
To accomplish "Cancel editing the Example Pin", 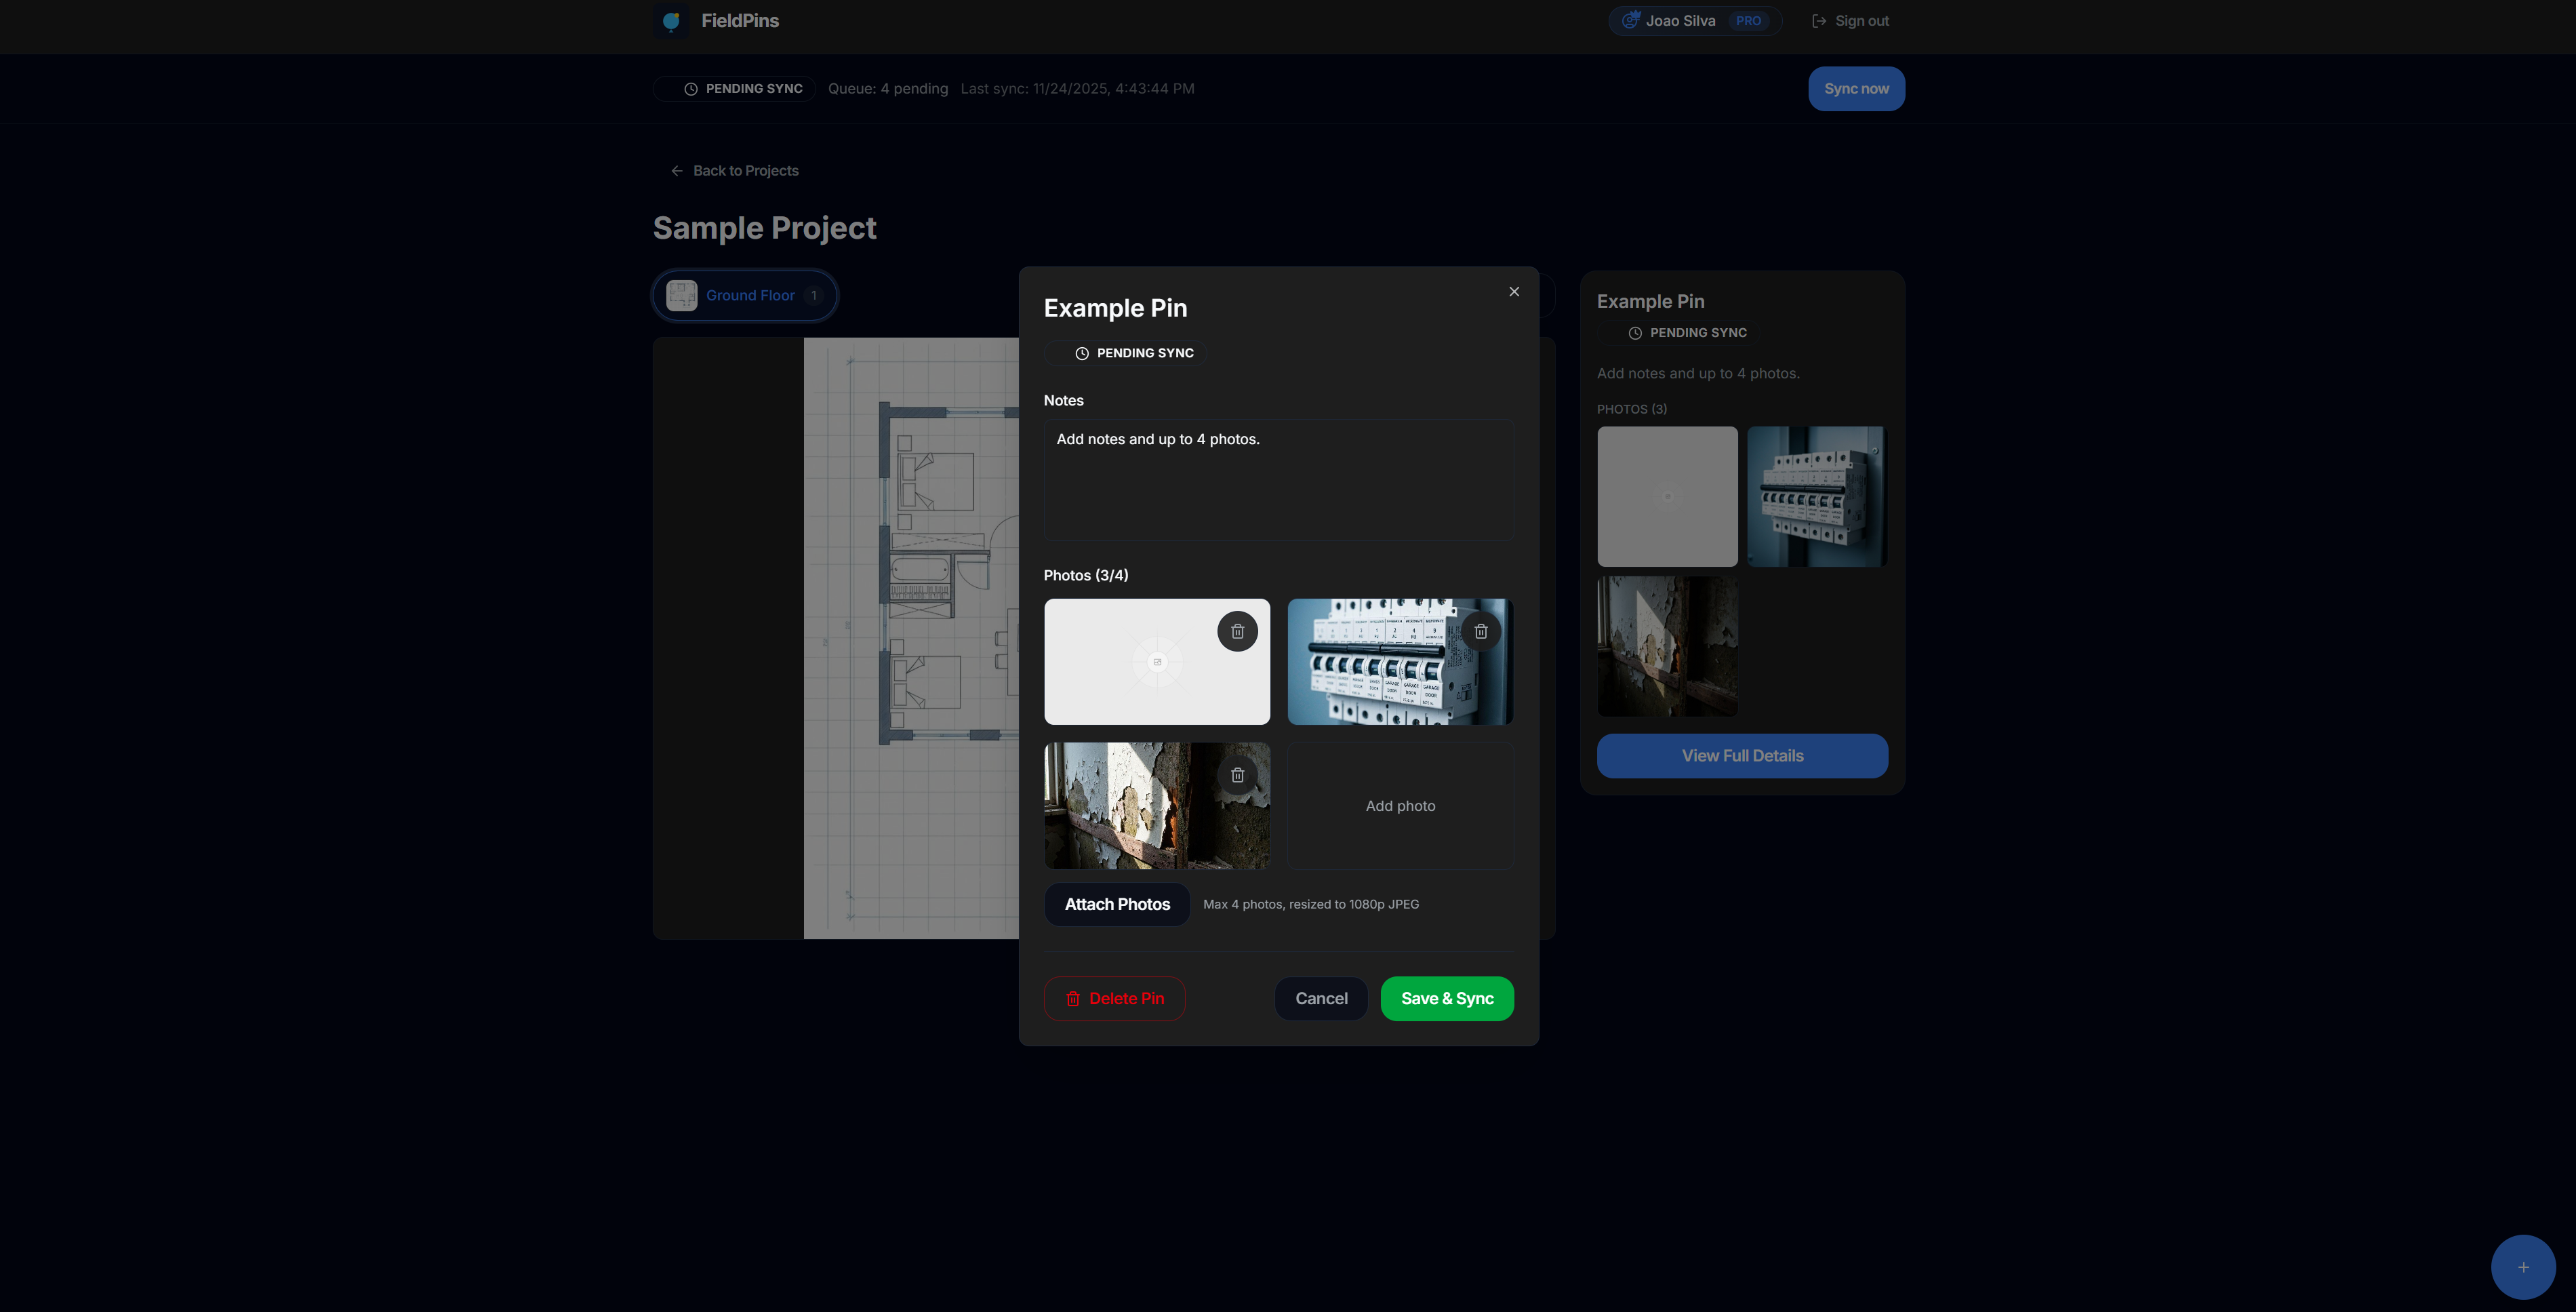I will 1320,998.
